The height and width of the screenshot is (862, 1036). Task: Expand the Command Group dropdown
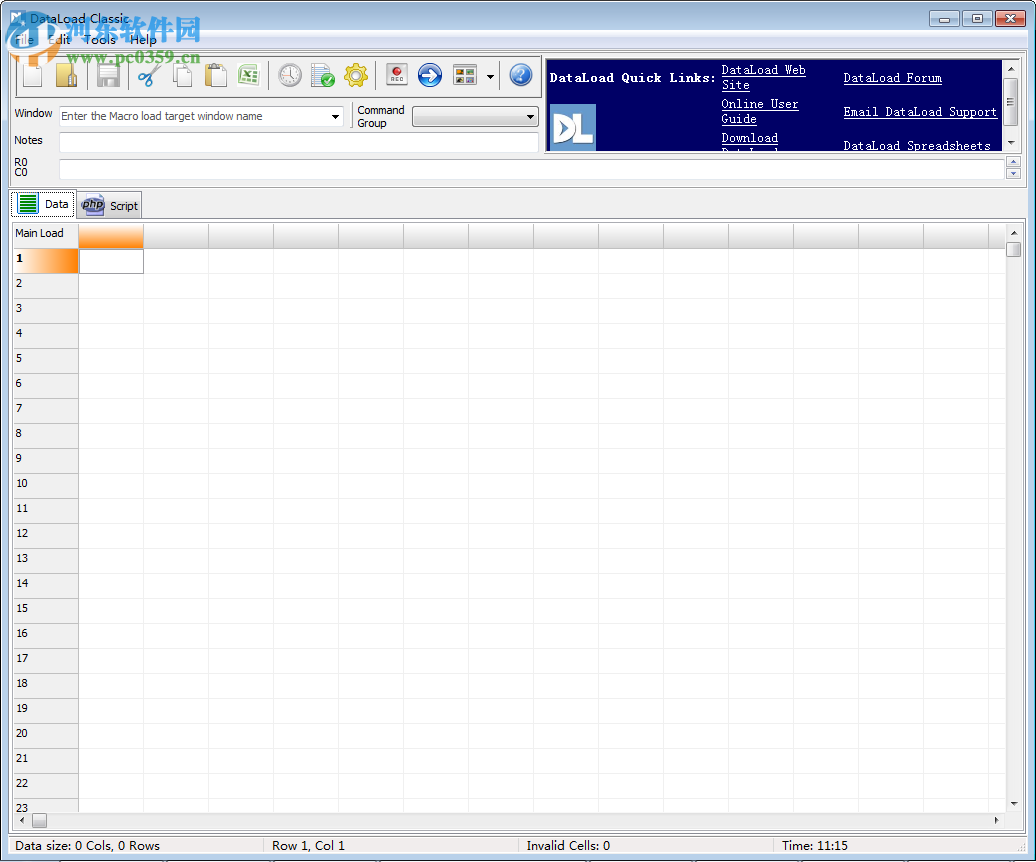(x=529, y=116)
